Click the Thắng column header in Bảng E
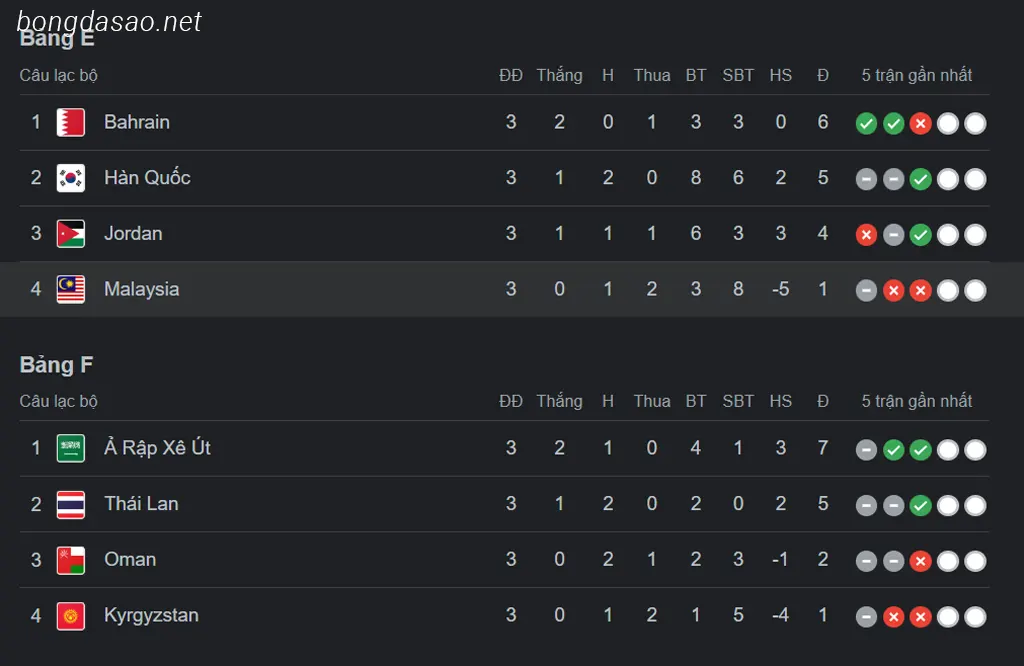This screenshot has height=666, width=1024. (559, 75)
